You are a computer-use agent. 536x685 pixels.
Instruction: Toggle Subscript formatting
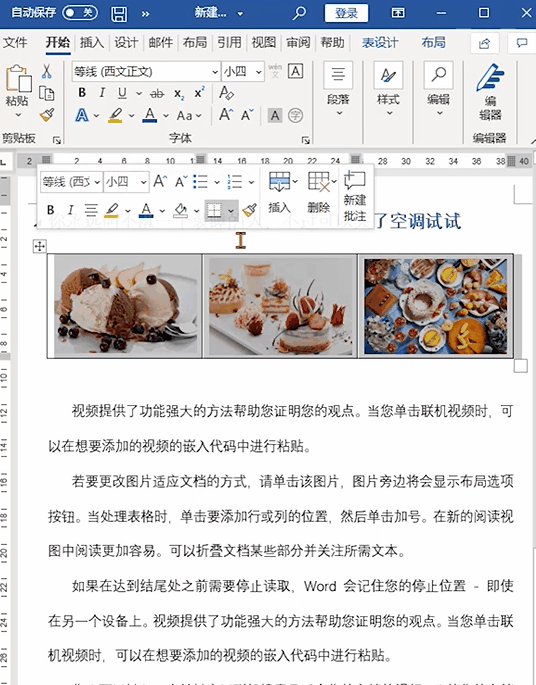(x=179, y=93)
